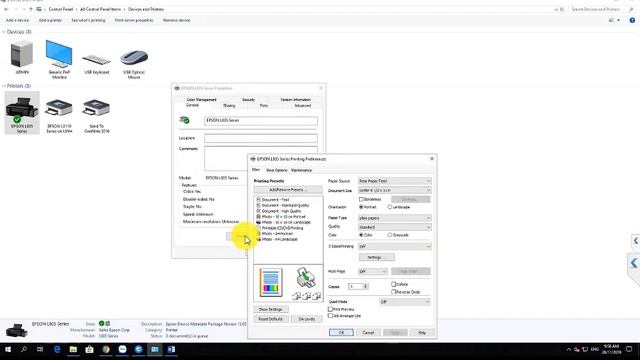Enable the Collate checkbox
This screenshot has height=360, width=640.
coord(393,284)
